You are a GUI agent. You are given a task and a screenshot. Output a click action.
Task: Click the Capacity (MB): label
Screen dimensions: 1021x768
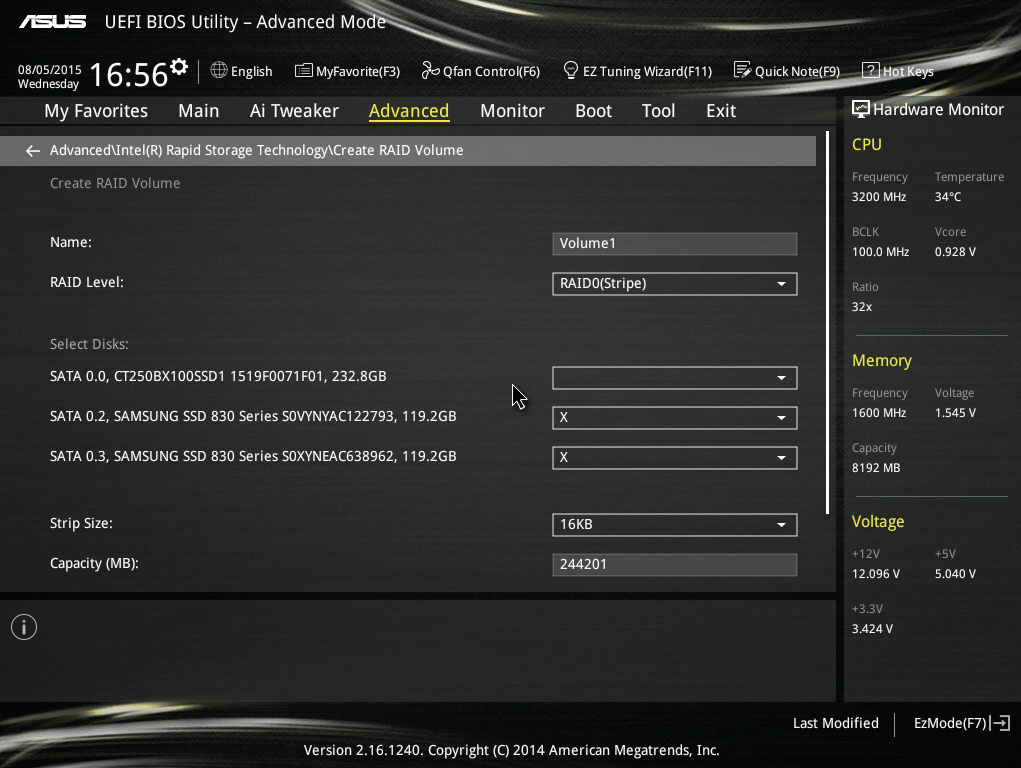click(x=94, y=563)
